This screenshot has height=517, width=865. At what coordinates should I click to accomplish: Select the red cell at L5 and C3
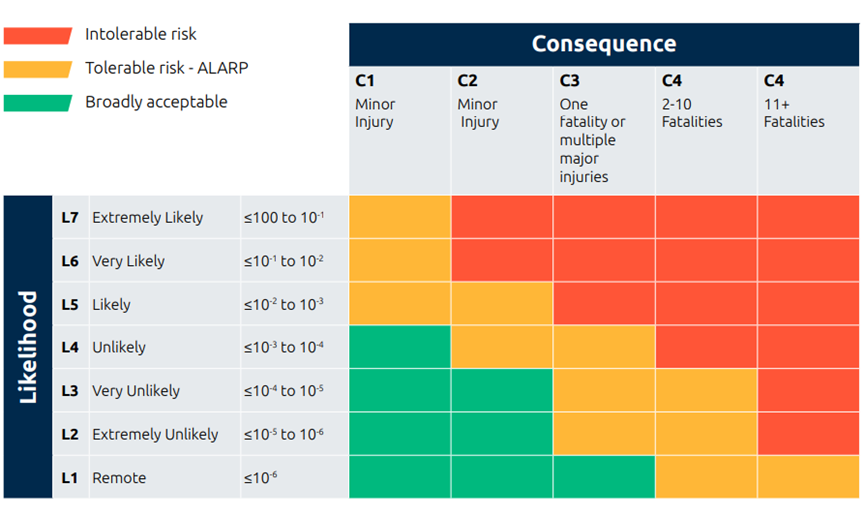pos(604,304)
